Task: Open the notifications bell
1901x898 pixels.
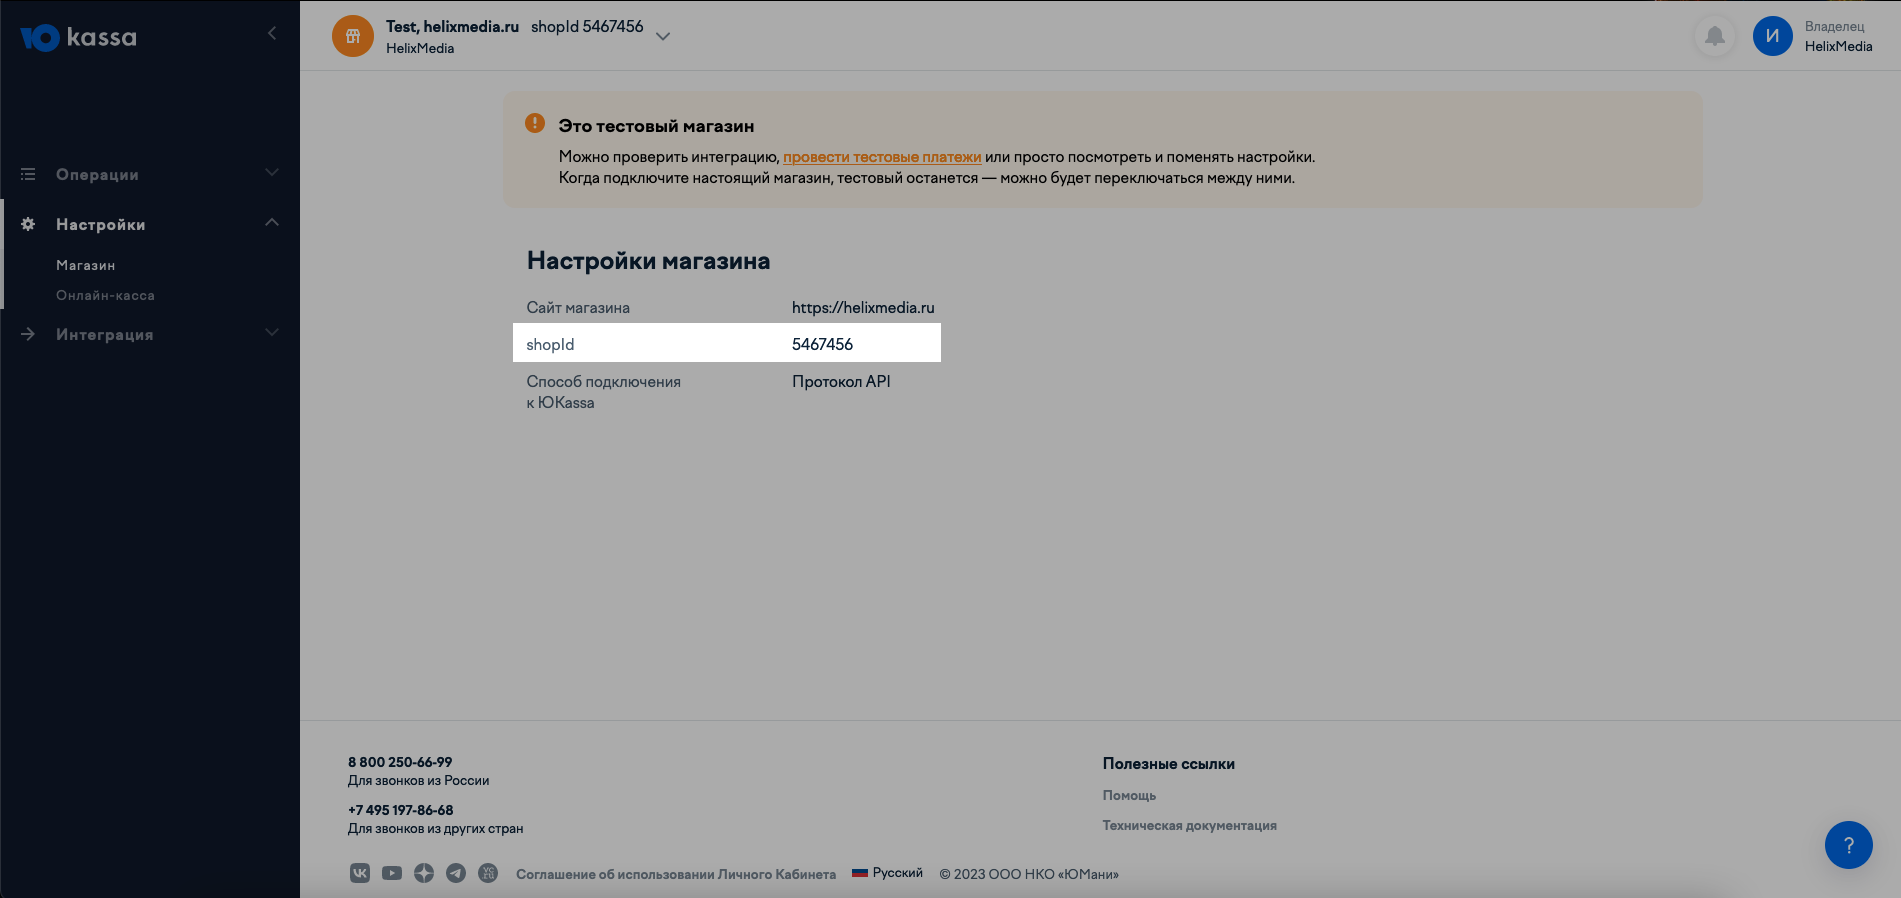Action: [1715, 37]
